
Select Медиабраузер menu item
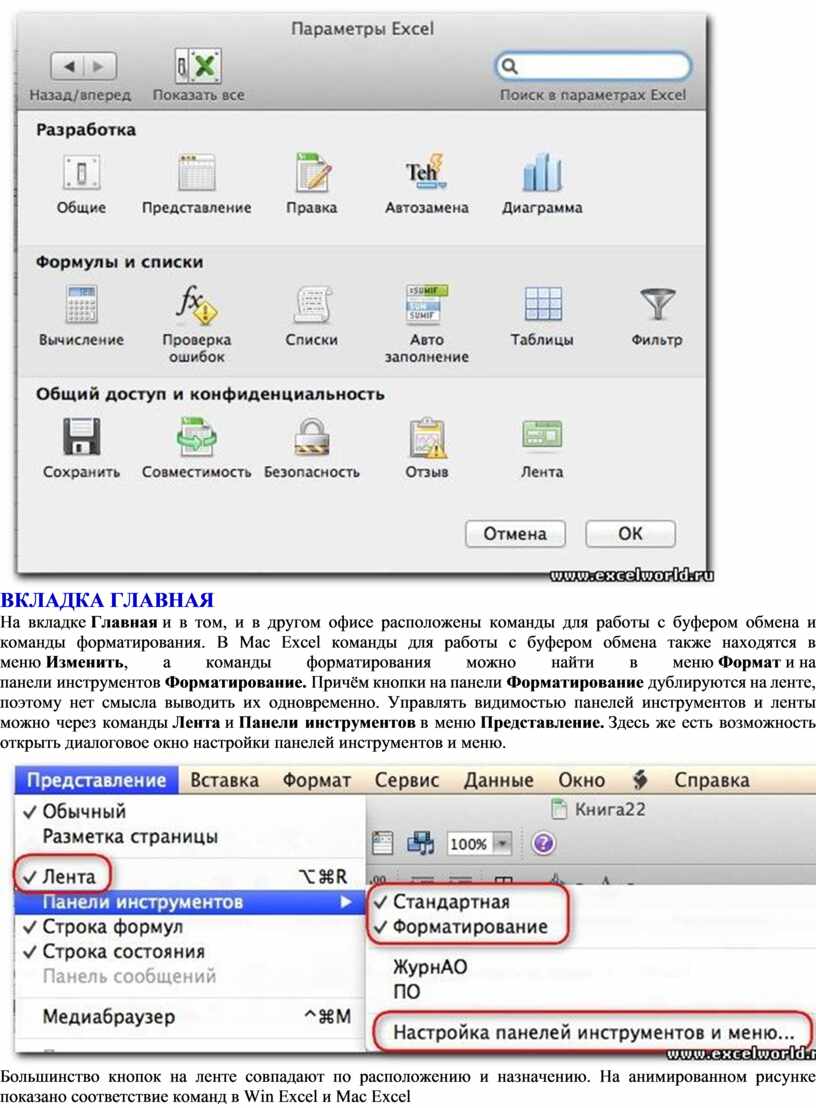(189, 1017)
